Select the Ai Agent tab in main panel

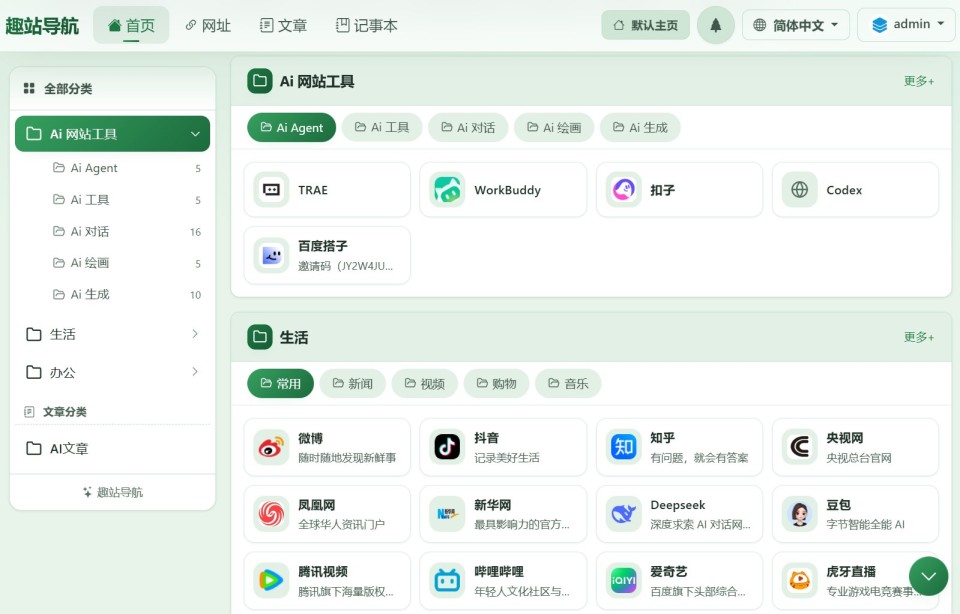click(291, 127)
